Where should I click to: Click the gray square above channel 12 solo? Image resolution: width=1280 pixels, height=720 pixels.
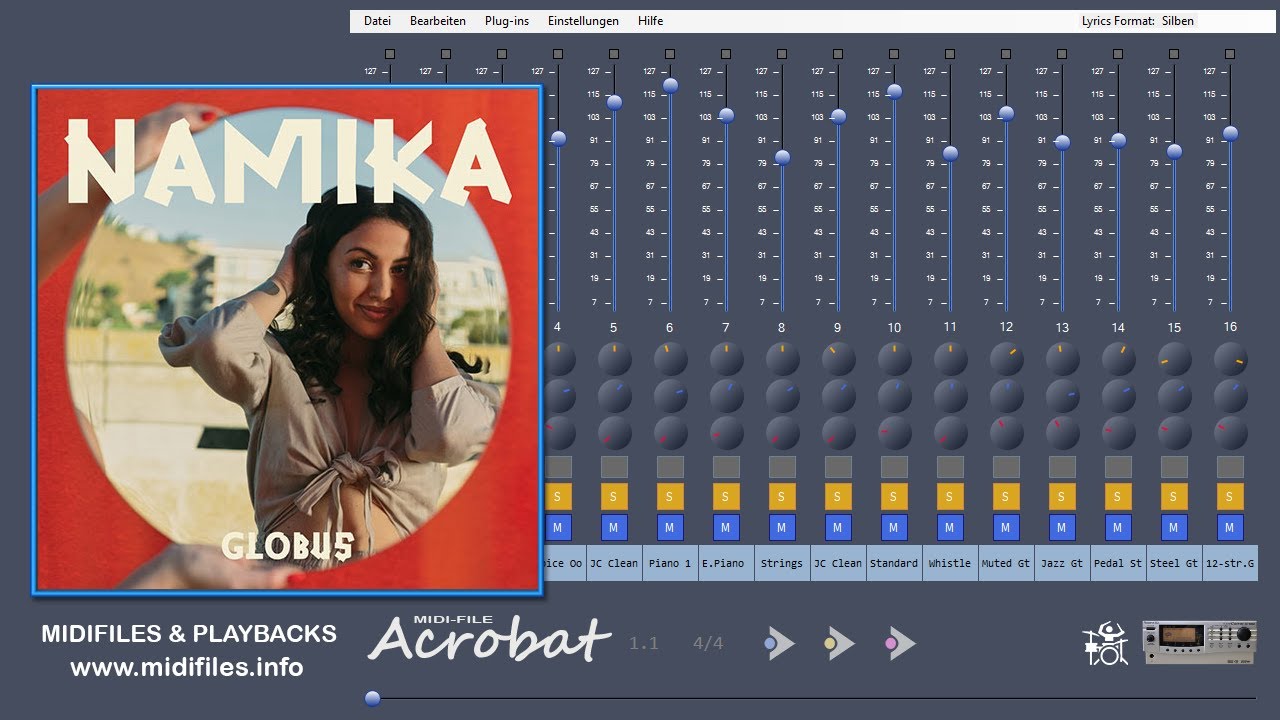click(1006, 467)
